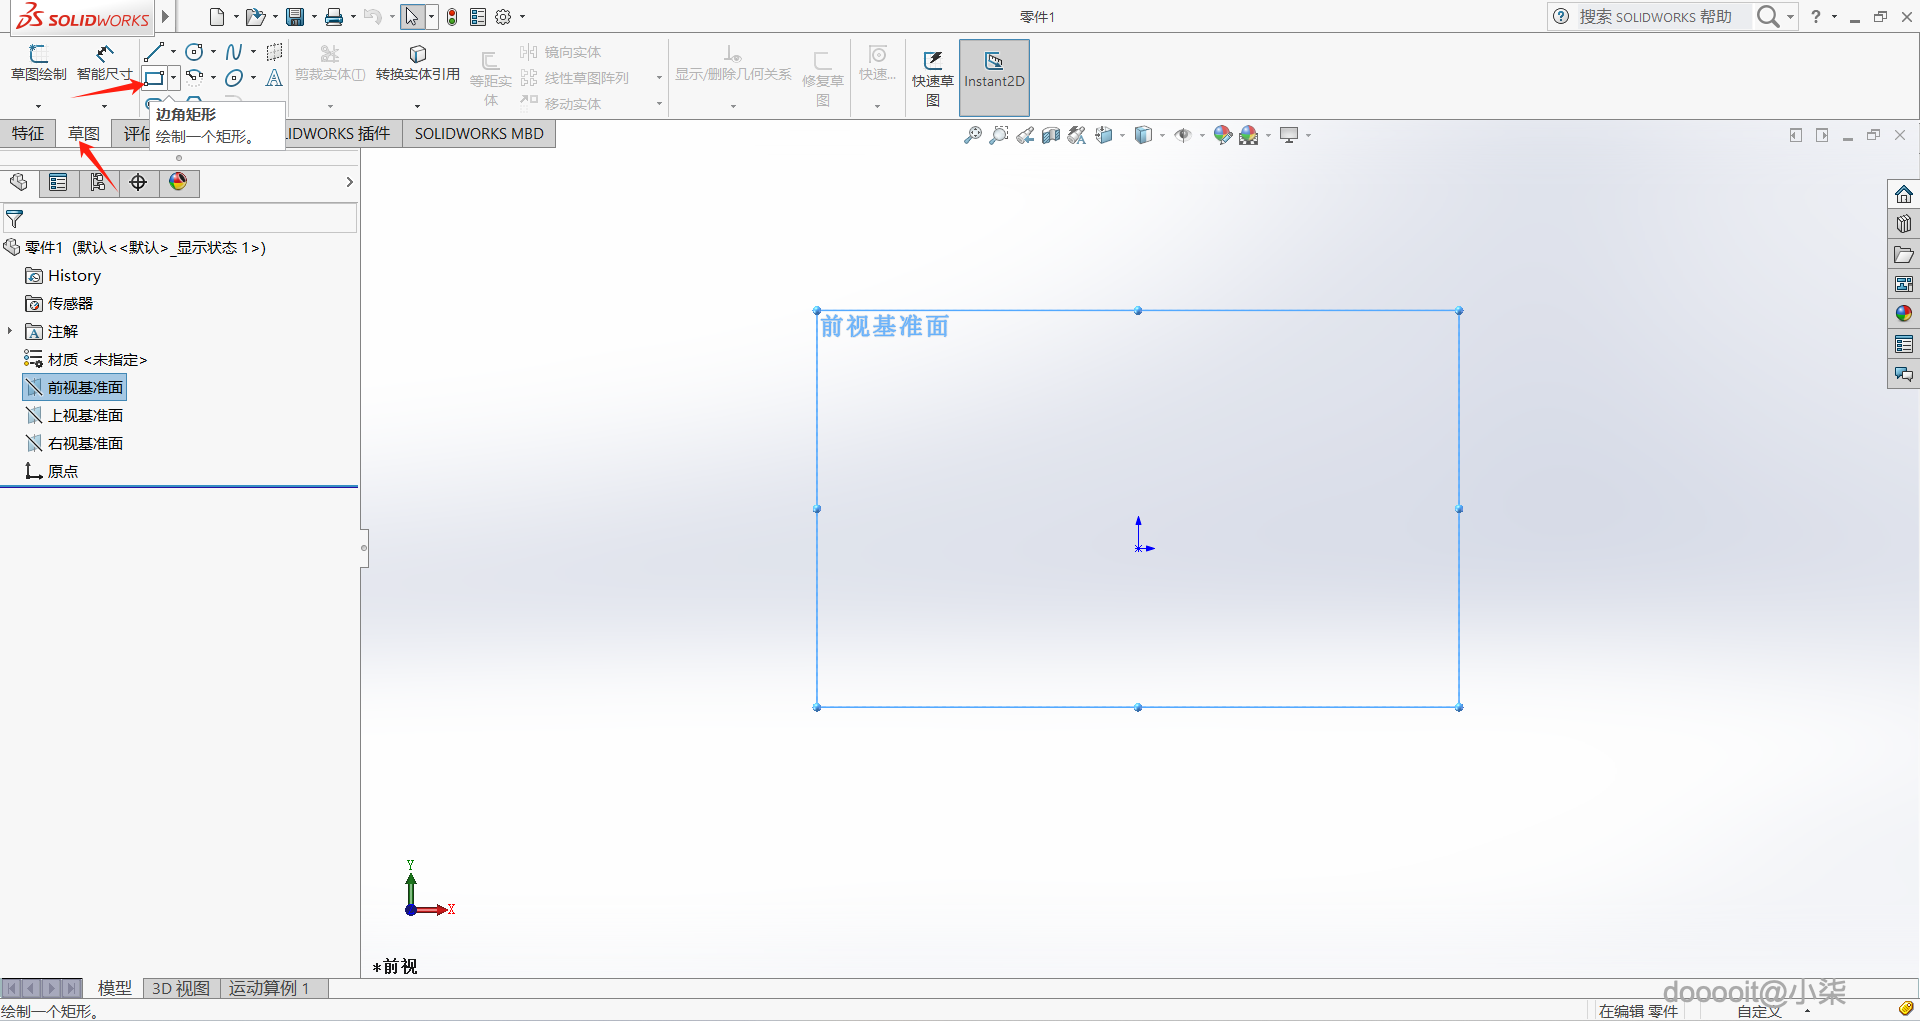This screenshot has height=1021, width=1920.
Task: Expand the 注解 tree node
Action: tap(10, 331)
